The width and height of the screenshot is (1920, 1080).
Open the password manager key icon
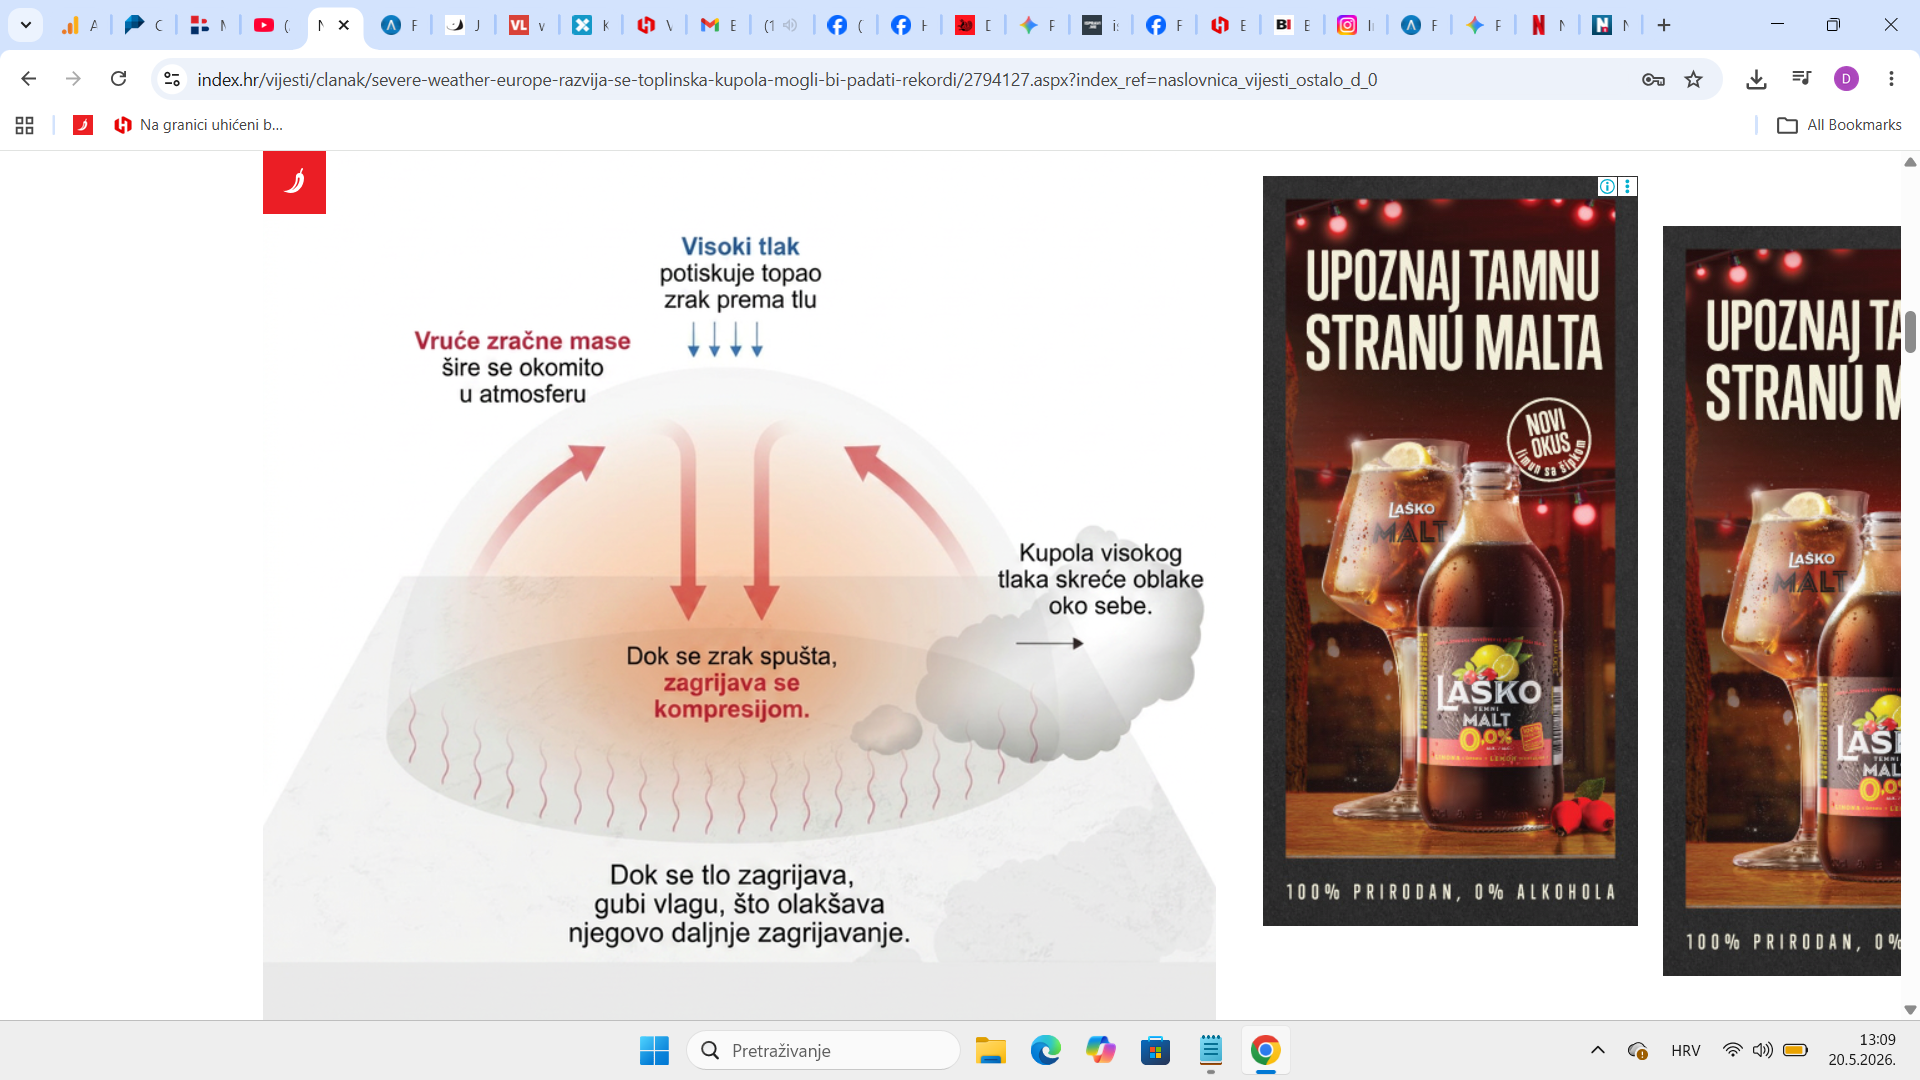(1653, 79)
